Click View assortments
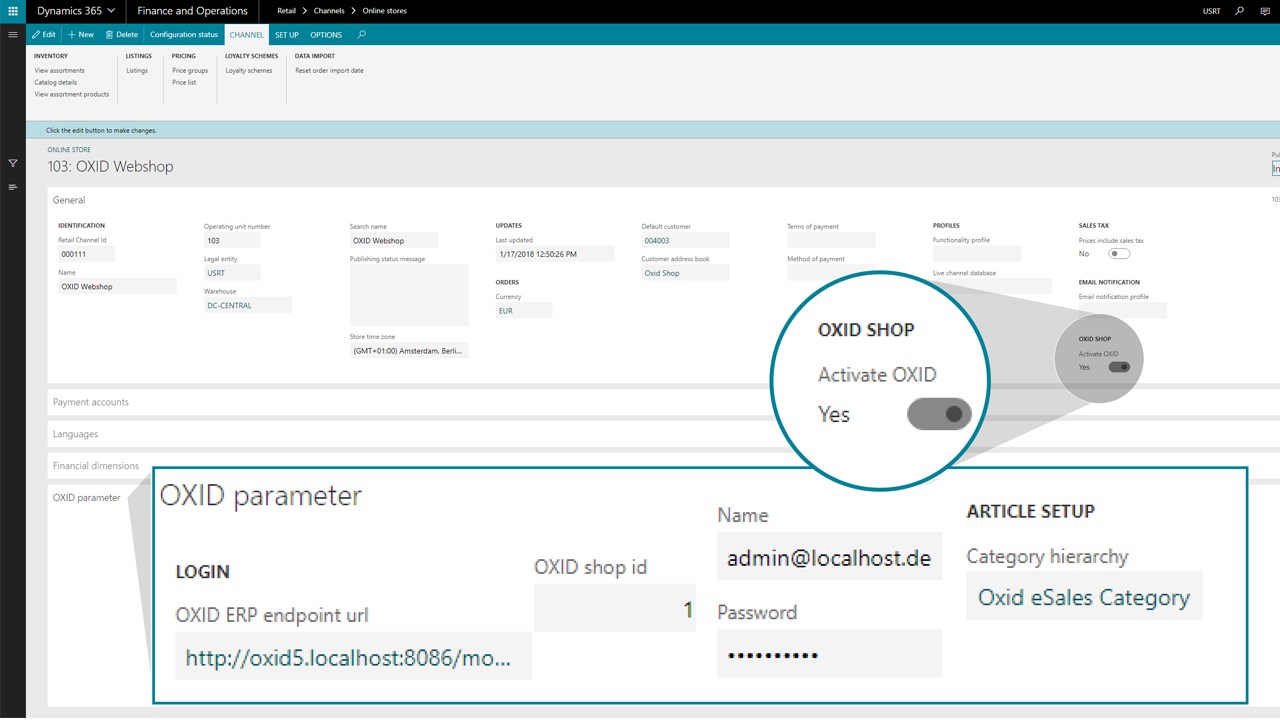Image resolution: width=1280 pixels, height=720 pixels. coord(60,71)
